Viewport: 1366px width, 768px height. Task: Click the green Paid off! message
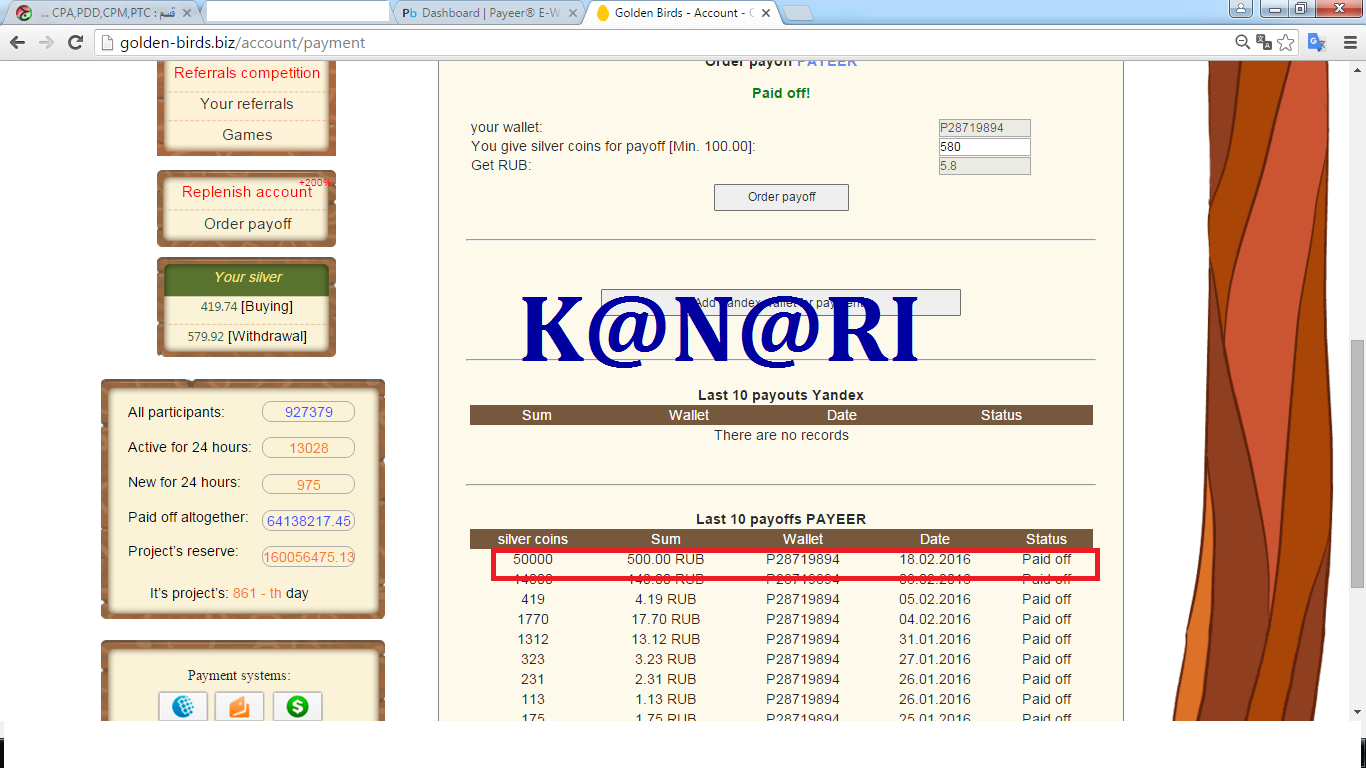(781, 93)
